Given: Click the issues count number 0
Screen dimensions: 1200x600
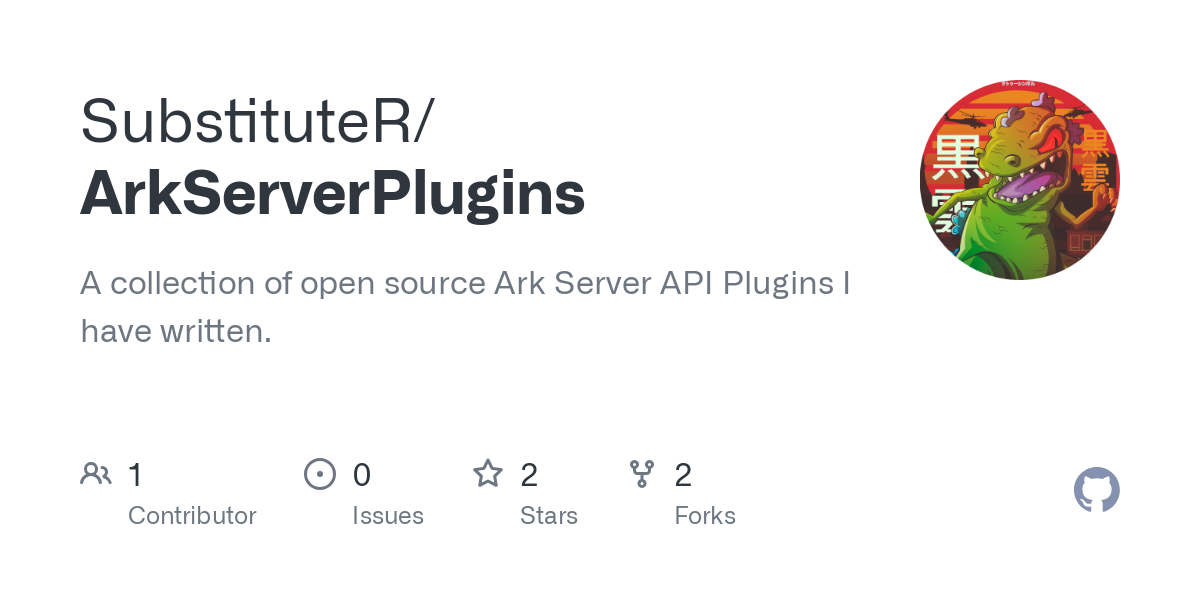Looking at the screenshot, I should coord(362,474).
